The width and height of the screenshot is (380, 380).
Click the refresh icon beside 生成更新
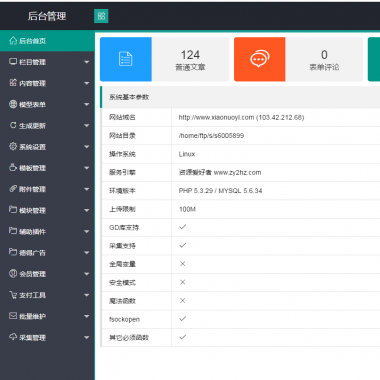(x=13, y=125)
